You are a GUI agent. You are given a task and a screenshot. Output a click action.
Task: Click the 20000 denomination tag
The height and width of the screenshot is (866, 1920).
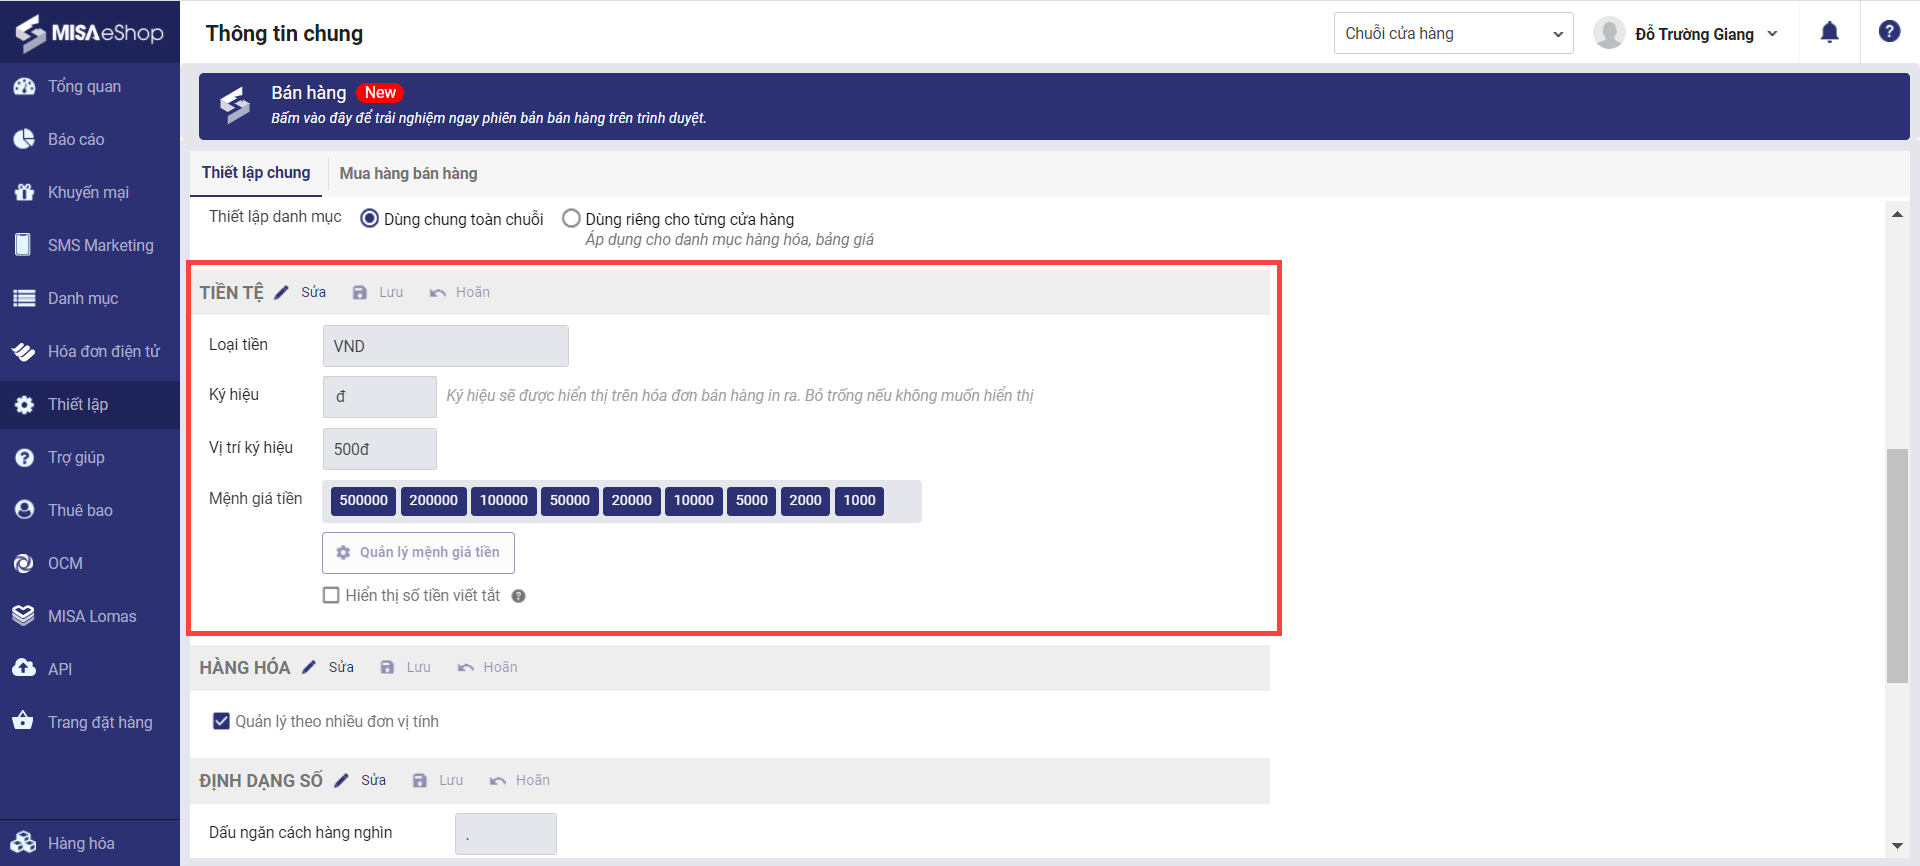[632, 501]
